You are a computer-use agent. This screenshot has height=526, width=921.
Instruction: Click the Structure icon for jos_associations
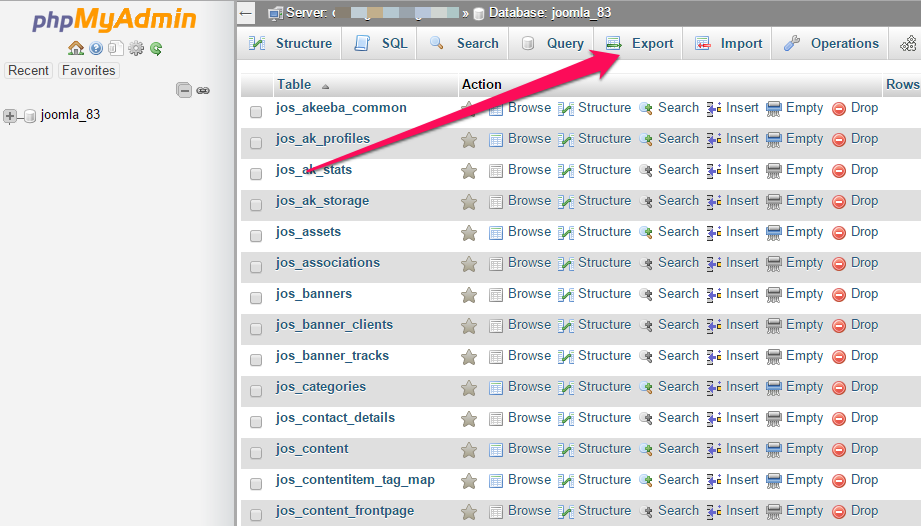tap(566, 264)
